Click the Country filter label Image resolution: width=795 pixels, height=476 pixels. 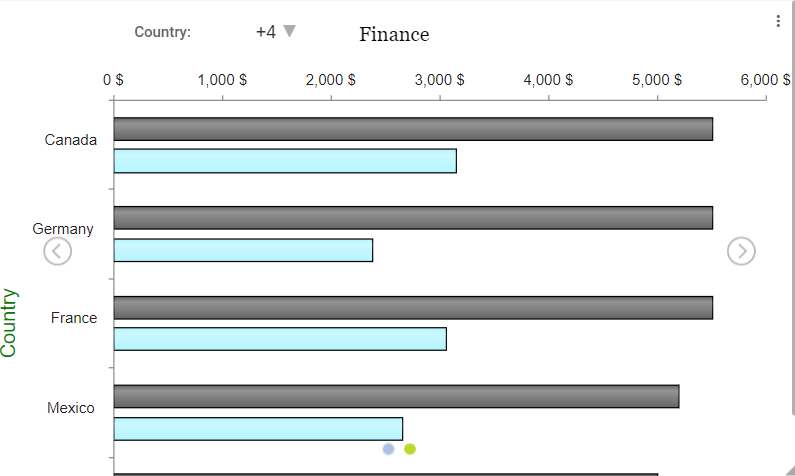tap(162, 32)
